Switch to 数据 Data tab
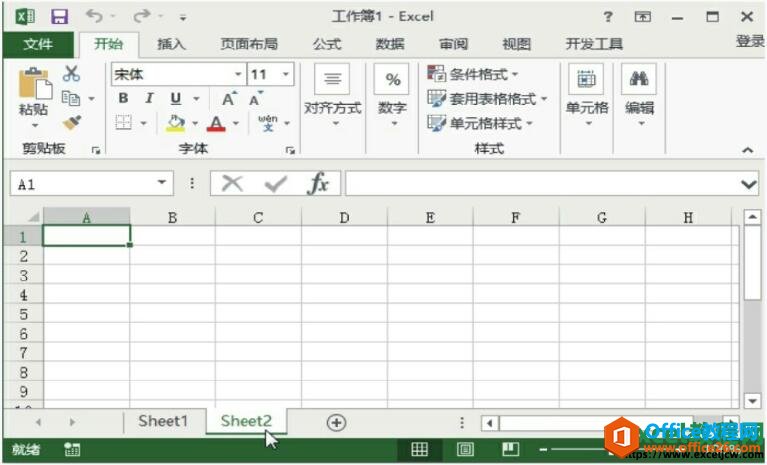The image size is (767, 465). [390, 44]
